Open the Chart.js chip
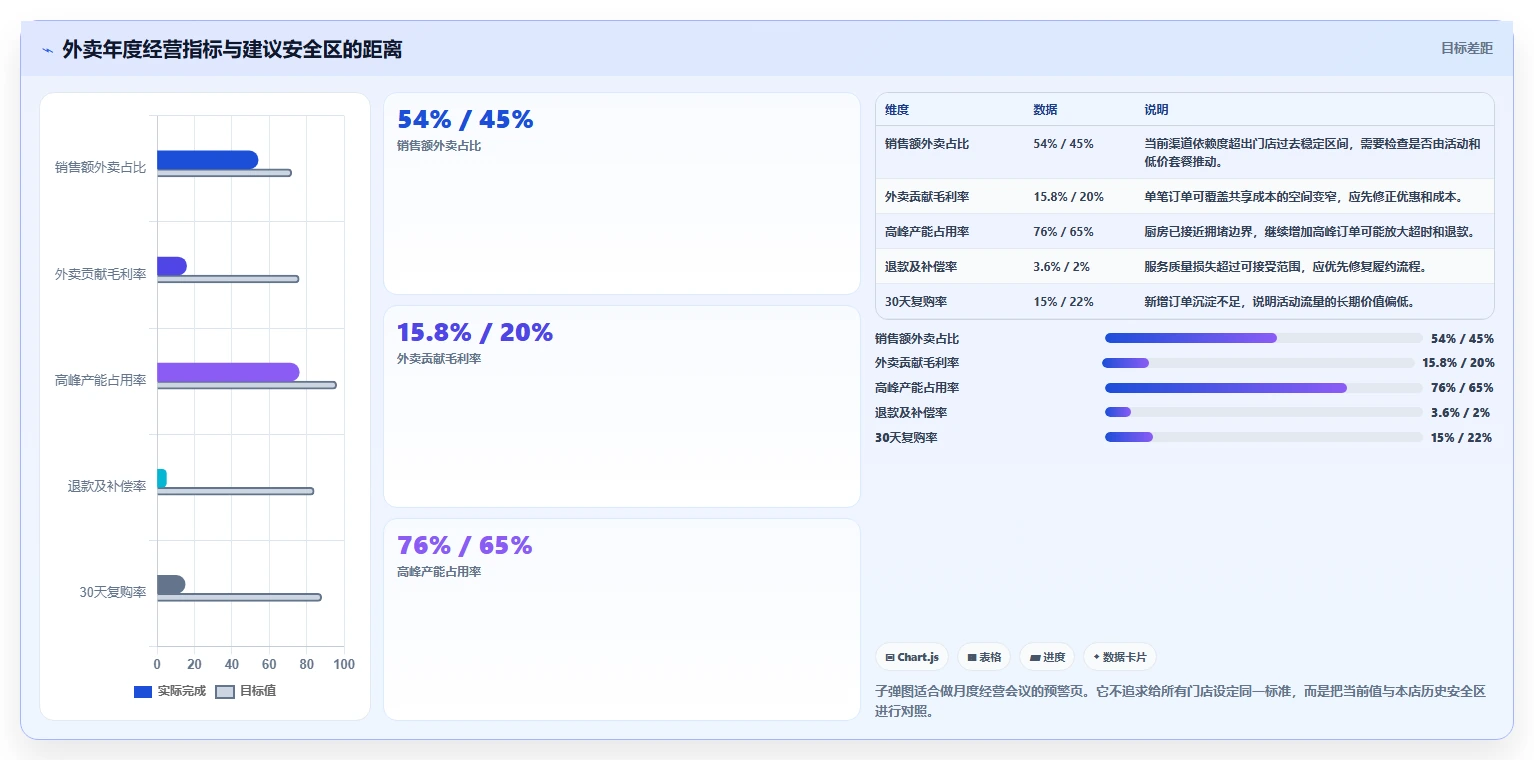The width and height of the screenshot is (1534, 760). tap(912, 657)
